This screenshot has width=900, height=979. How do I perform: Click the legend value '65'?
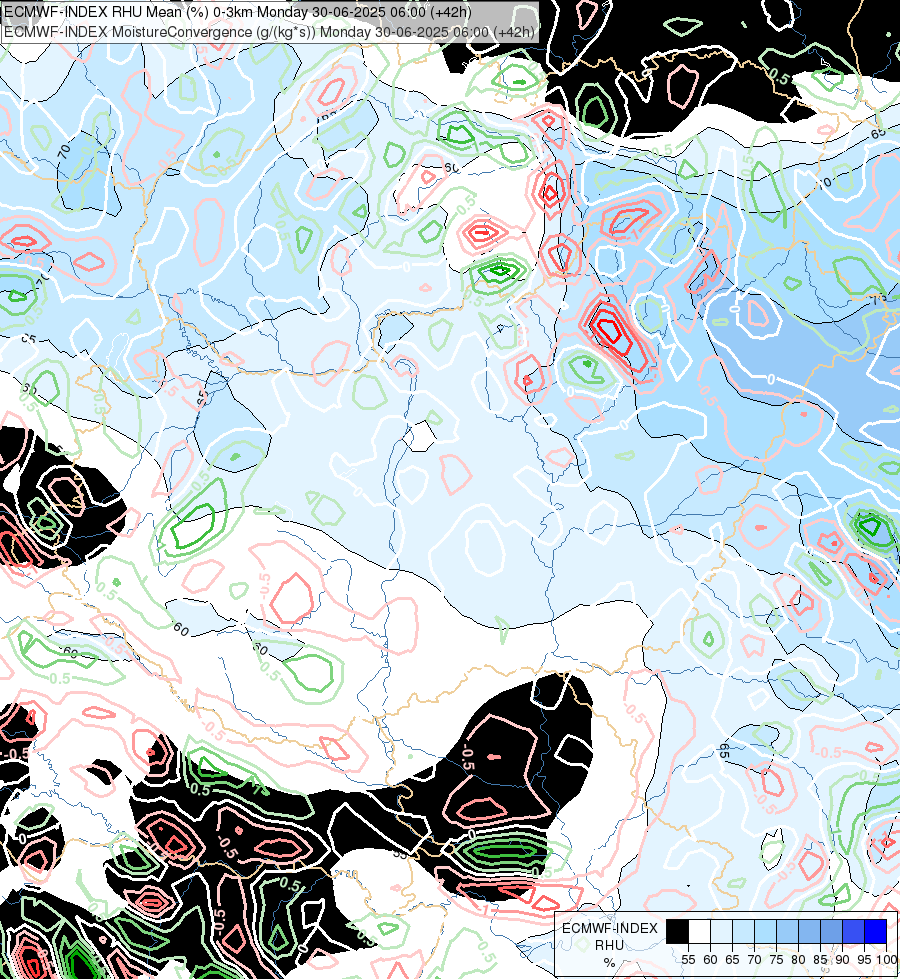click(x=732, y=960)
